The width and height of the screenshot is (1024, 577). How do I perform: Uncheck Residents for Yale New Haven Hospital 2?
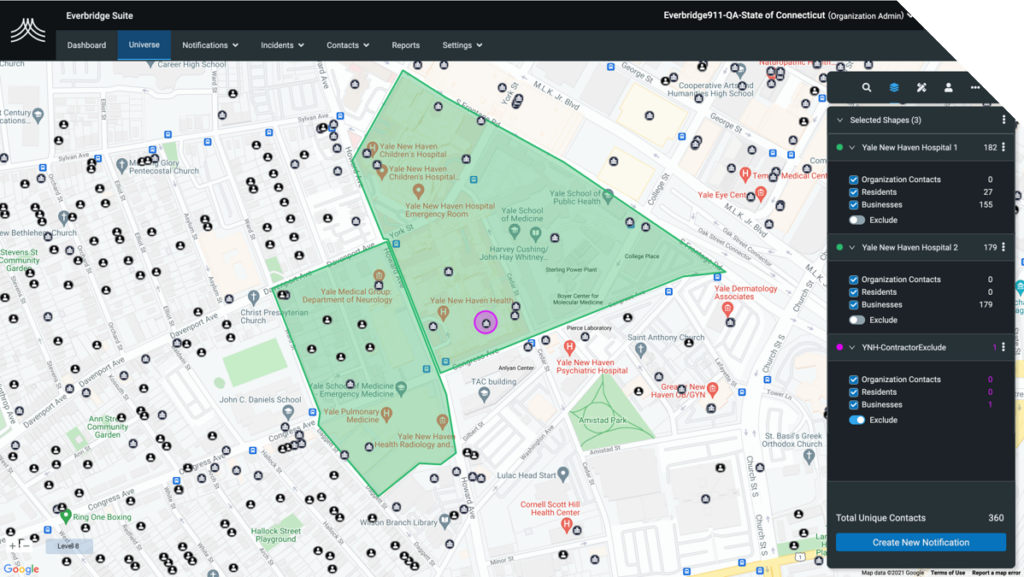tap(854, 292)
